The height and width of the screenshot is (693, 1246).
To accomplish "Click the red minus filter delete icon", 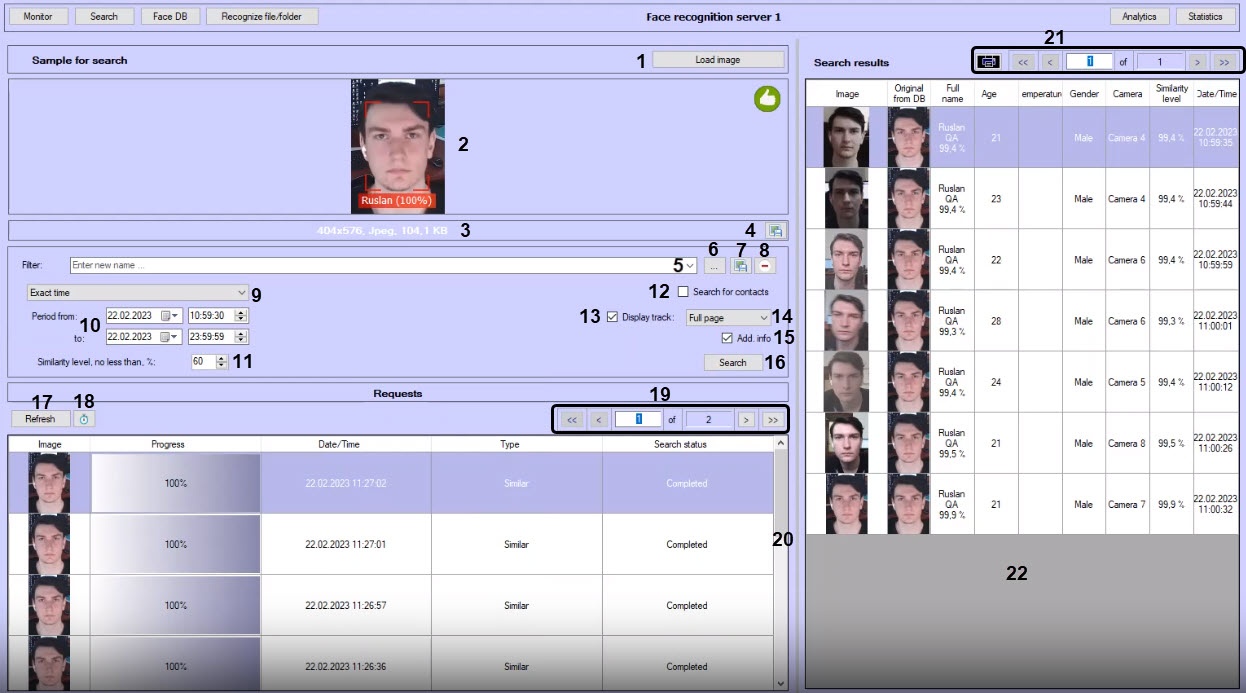I will [x=765, y=266].
